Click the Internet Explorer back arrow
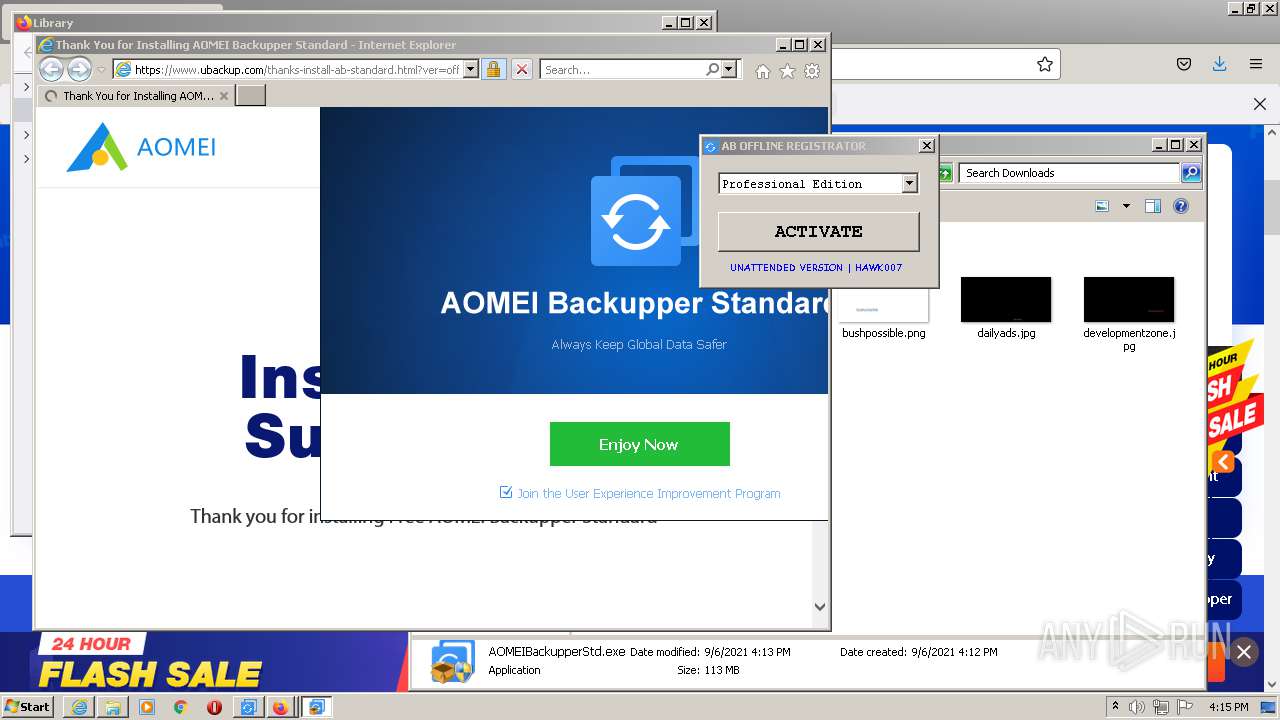The width and height of the screenshot is (1280, 720). [51, 69]
